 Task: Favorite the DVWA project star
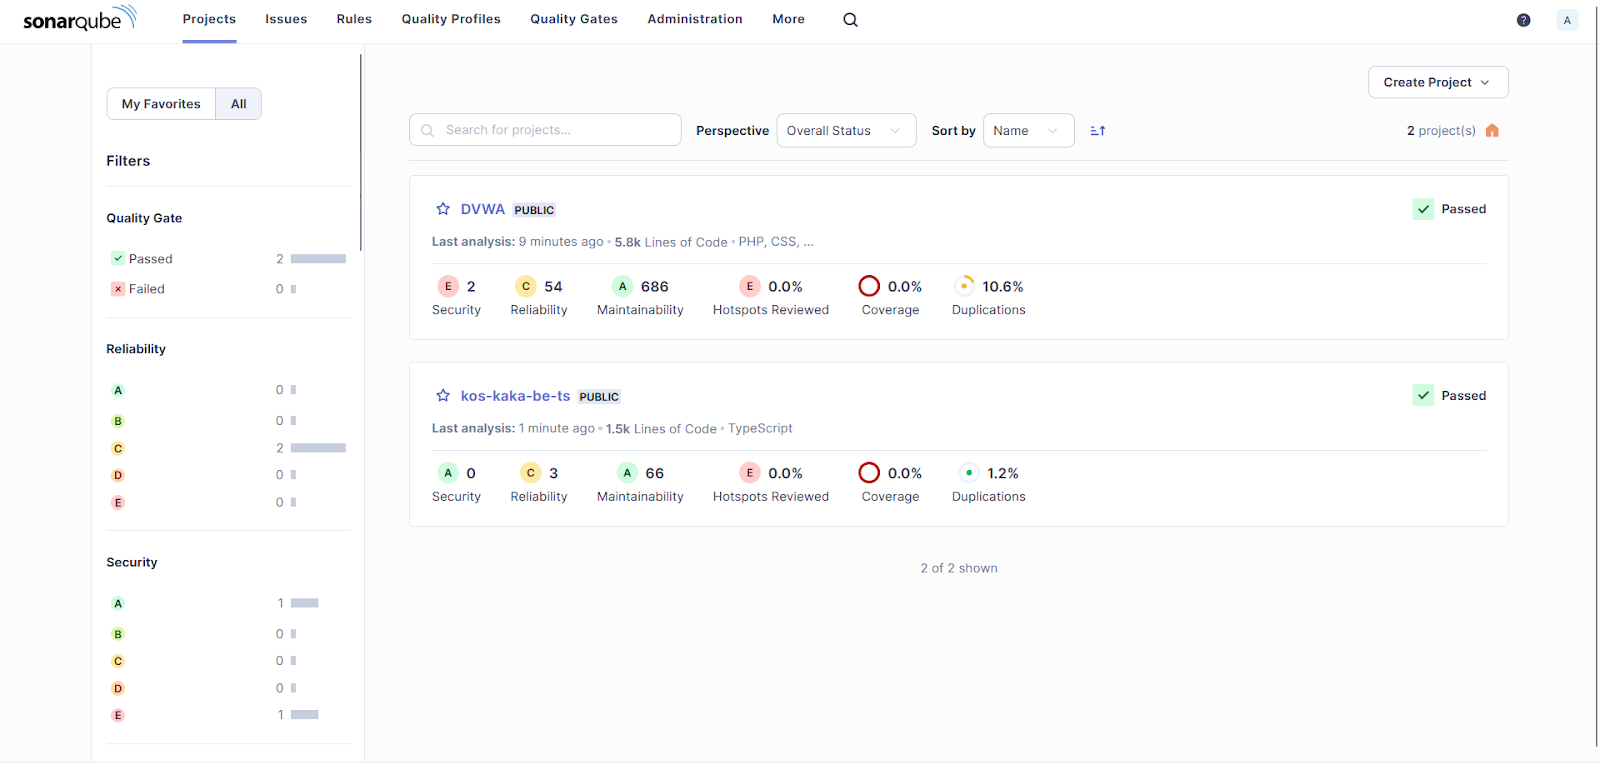(443, 209)
